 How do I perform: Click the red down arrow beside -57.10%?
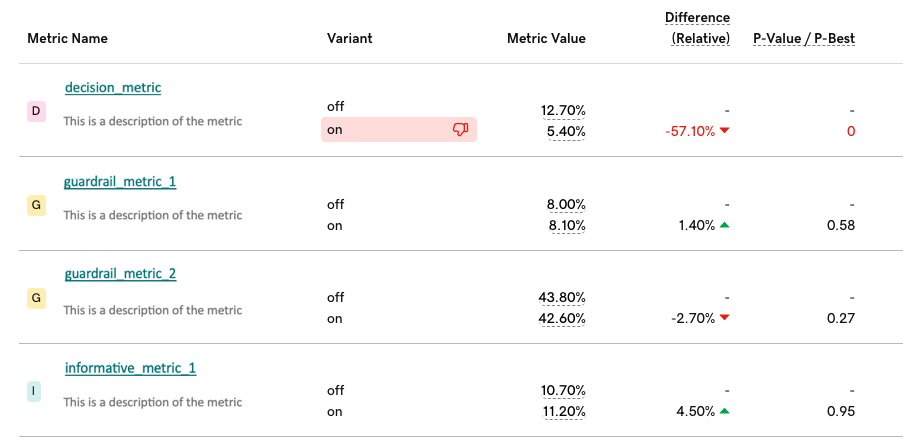[x=724, y=131]
